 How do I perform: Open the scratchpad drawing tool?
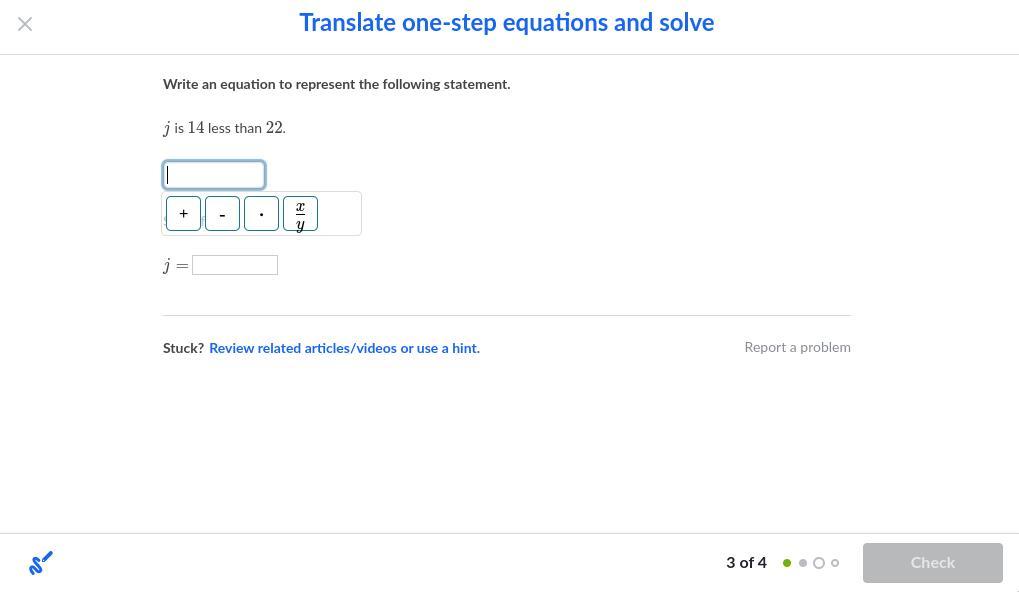point(41,563)
